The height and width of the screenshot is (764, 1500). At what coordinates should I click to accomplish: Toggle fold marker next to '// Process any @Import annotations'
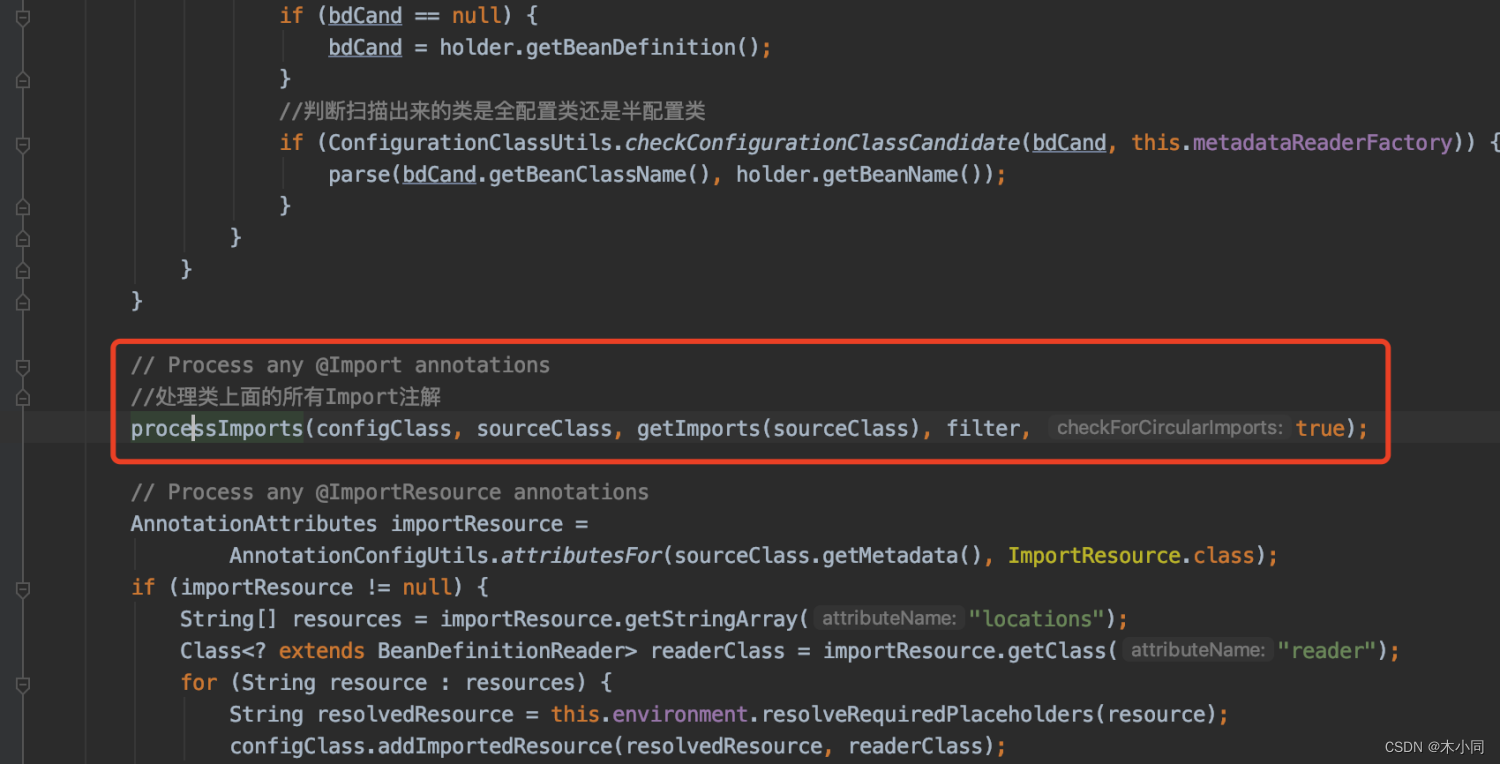22,366
